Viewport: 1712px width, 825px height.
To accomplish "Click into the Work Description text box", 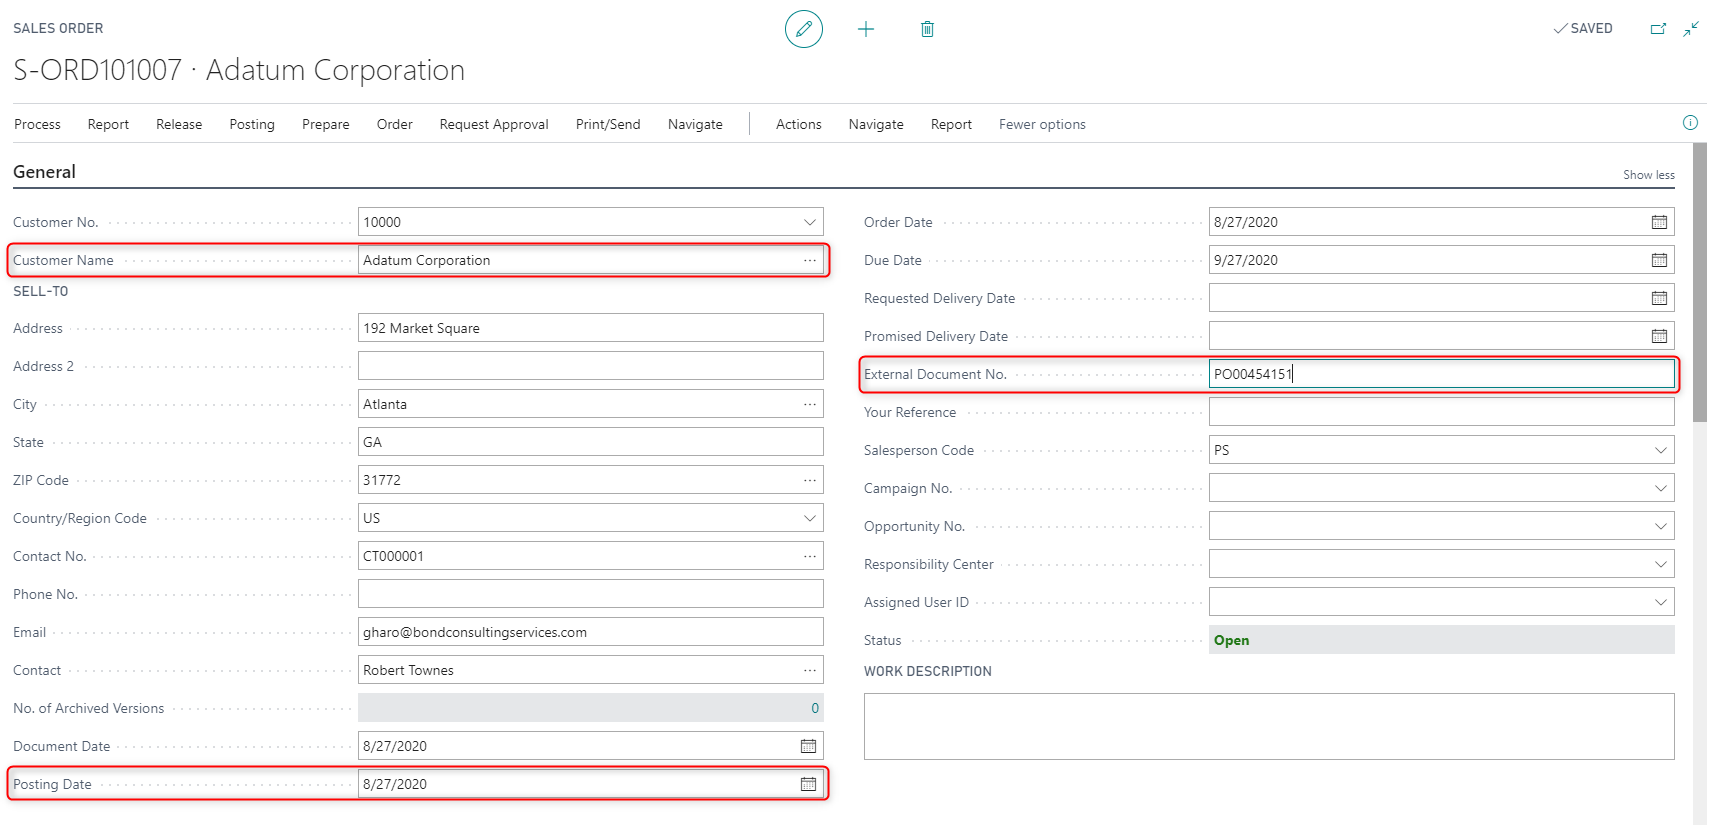I will coord(1269,726).
